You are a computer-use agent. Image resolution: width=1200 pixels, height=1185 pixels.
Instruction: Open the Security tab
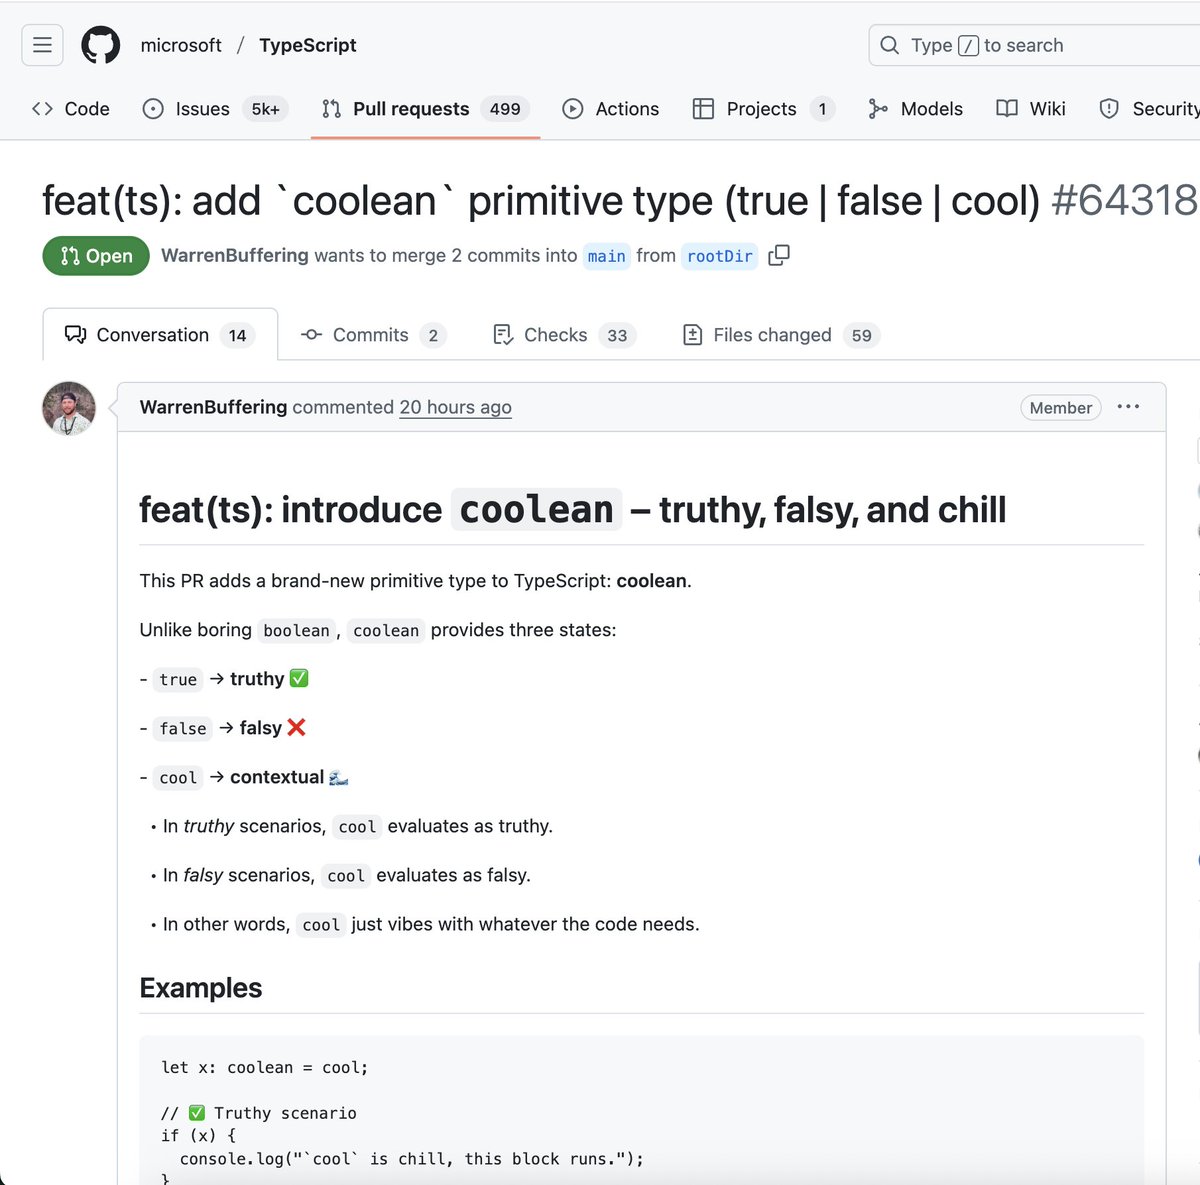[1148, 109]
